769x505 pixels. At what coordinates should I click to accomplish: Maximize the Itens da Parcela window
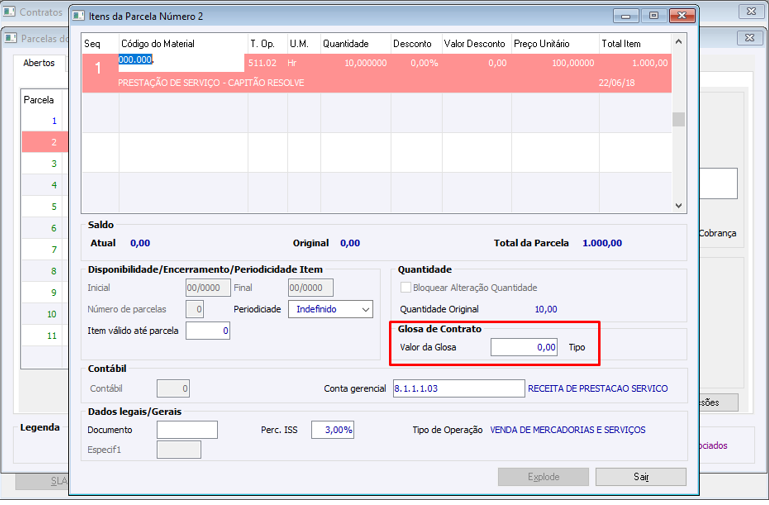653,16
